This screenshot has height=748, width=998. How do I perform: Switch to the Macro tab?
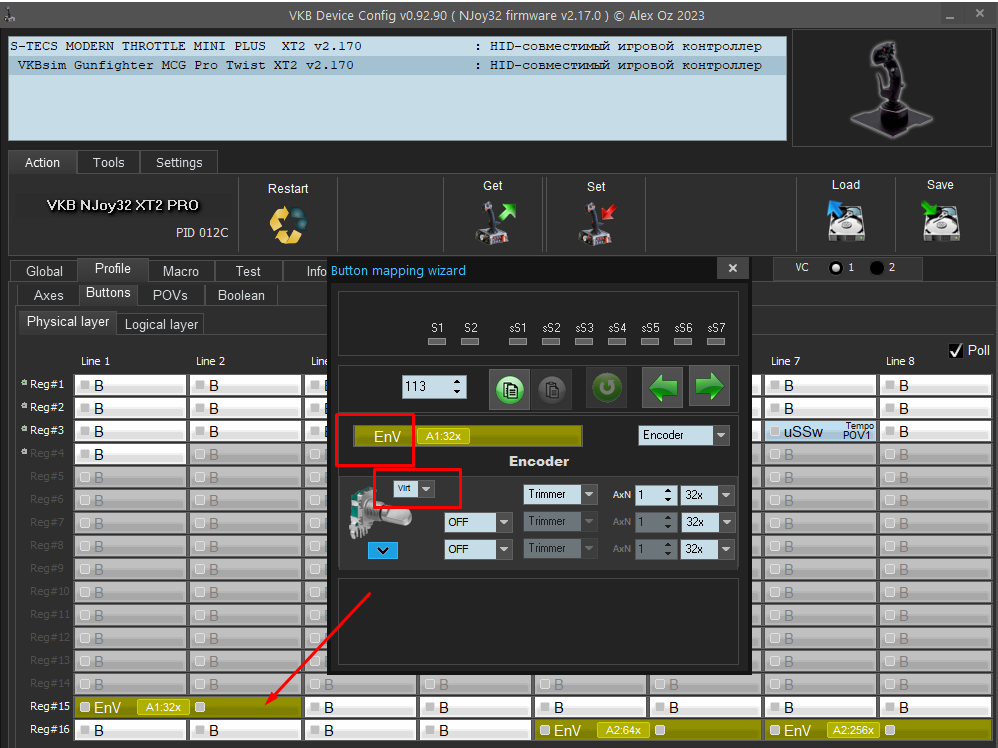181,271
